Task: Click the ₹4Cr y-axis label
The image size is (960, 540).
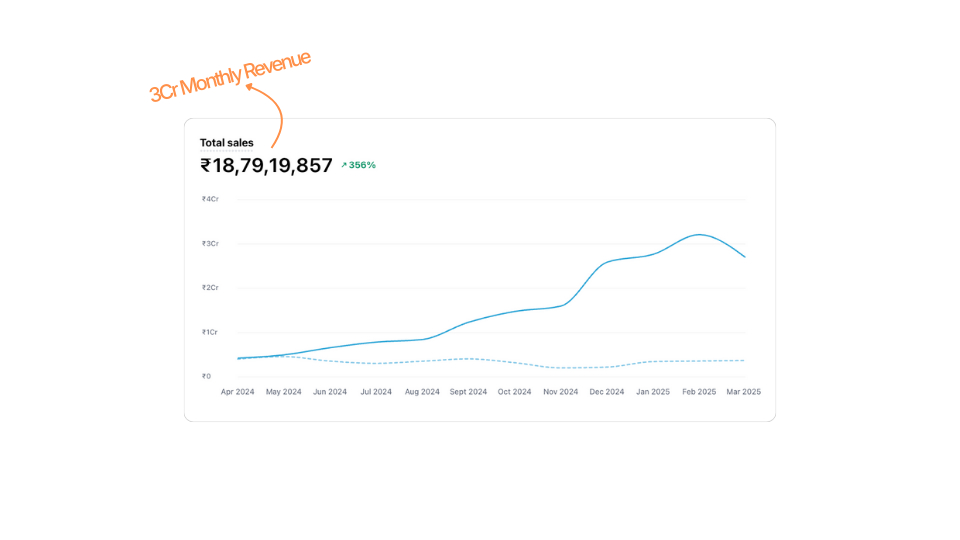Action: click(210, 199)
